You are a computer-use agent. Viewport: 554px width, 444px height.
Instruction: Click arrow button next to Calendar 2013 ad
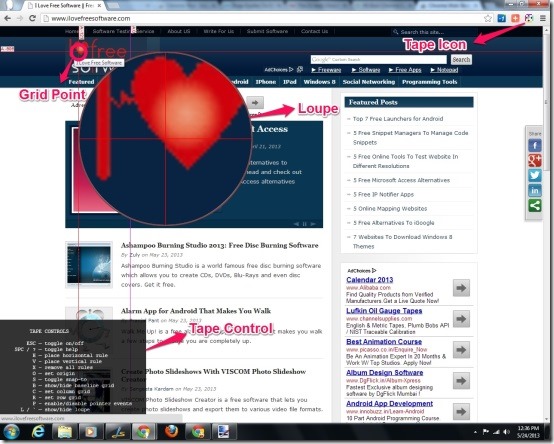pos(461,288)
